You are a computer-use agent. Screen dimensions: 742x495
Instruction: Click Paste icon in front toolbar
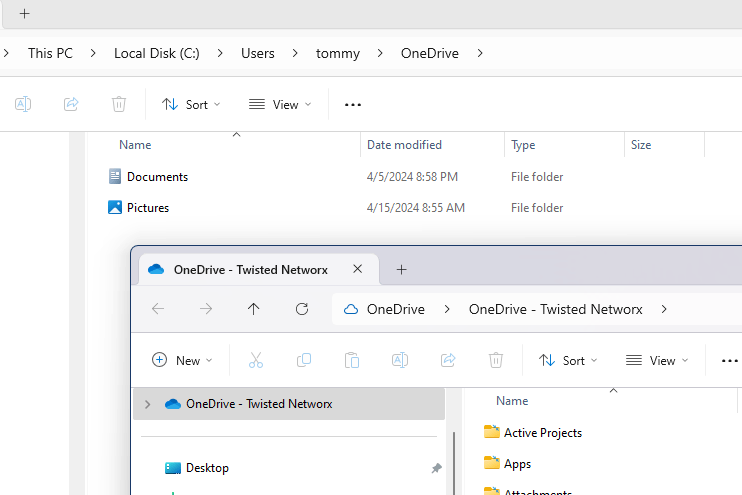click(x=352, y=360)
